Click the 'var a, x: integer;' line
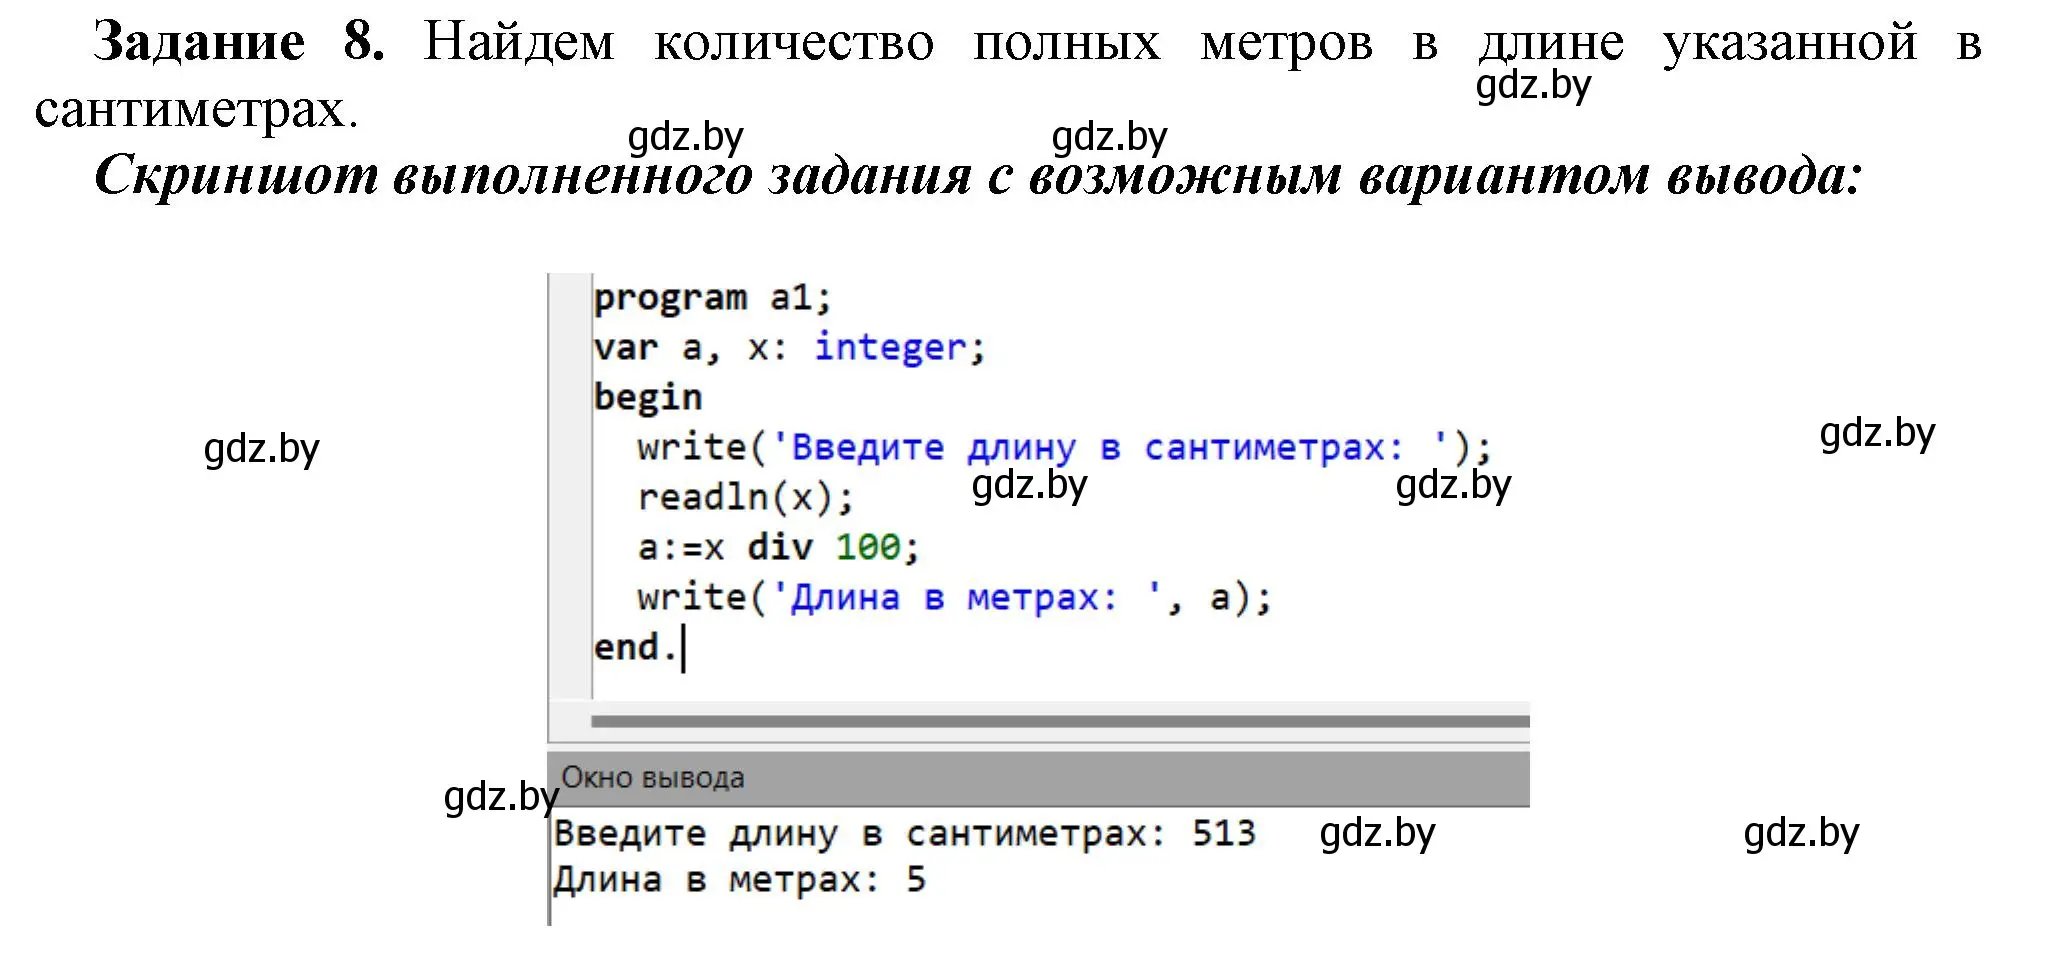The height and width of the screenshot is (964, 2069). [x=789, y=348]
